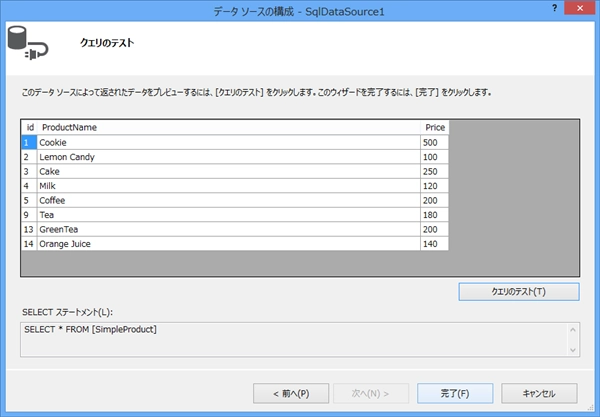Screen dimensions: 600x417
Task: Click the scroll down arrow in SELECT statement box
Action: pyautogui.click(x=573, y=350)
